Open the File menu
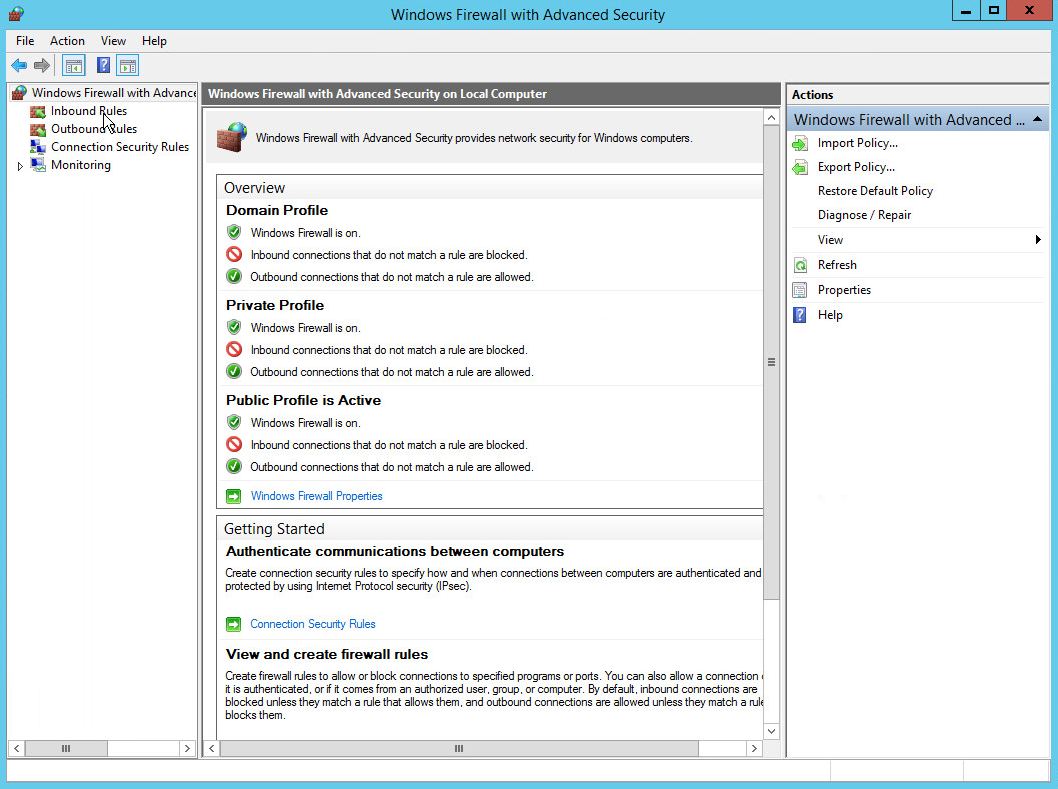This screenshot has height=789, width=1058. 25,41
